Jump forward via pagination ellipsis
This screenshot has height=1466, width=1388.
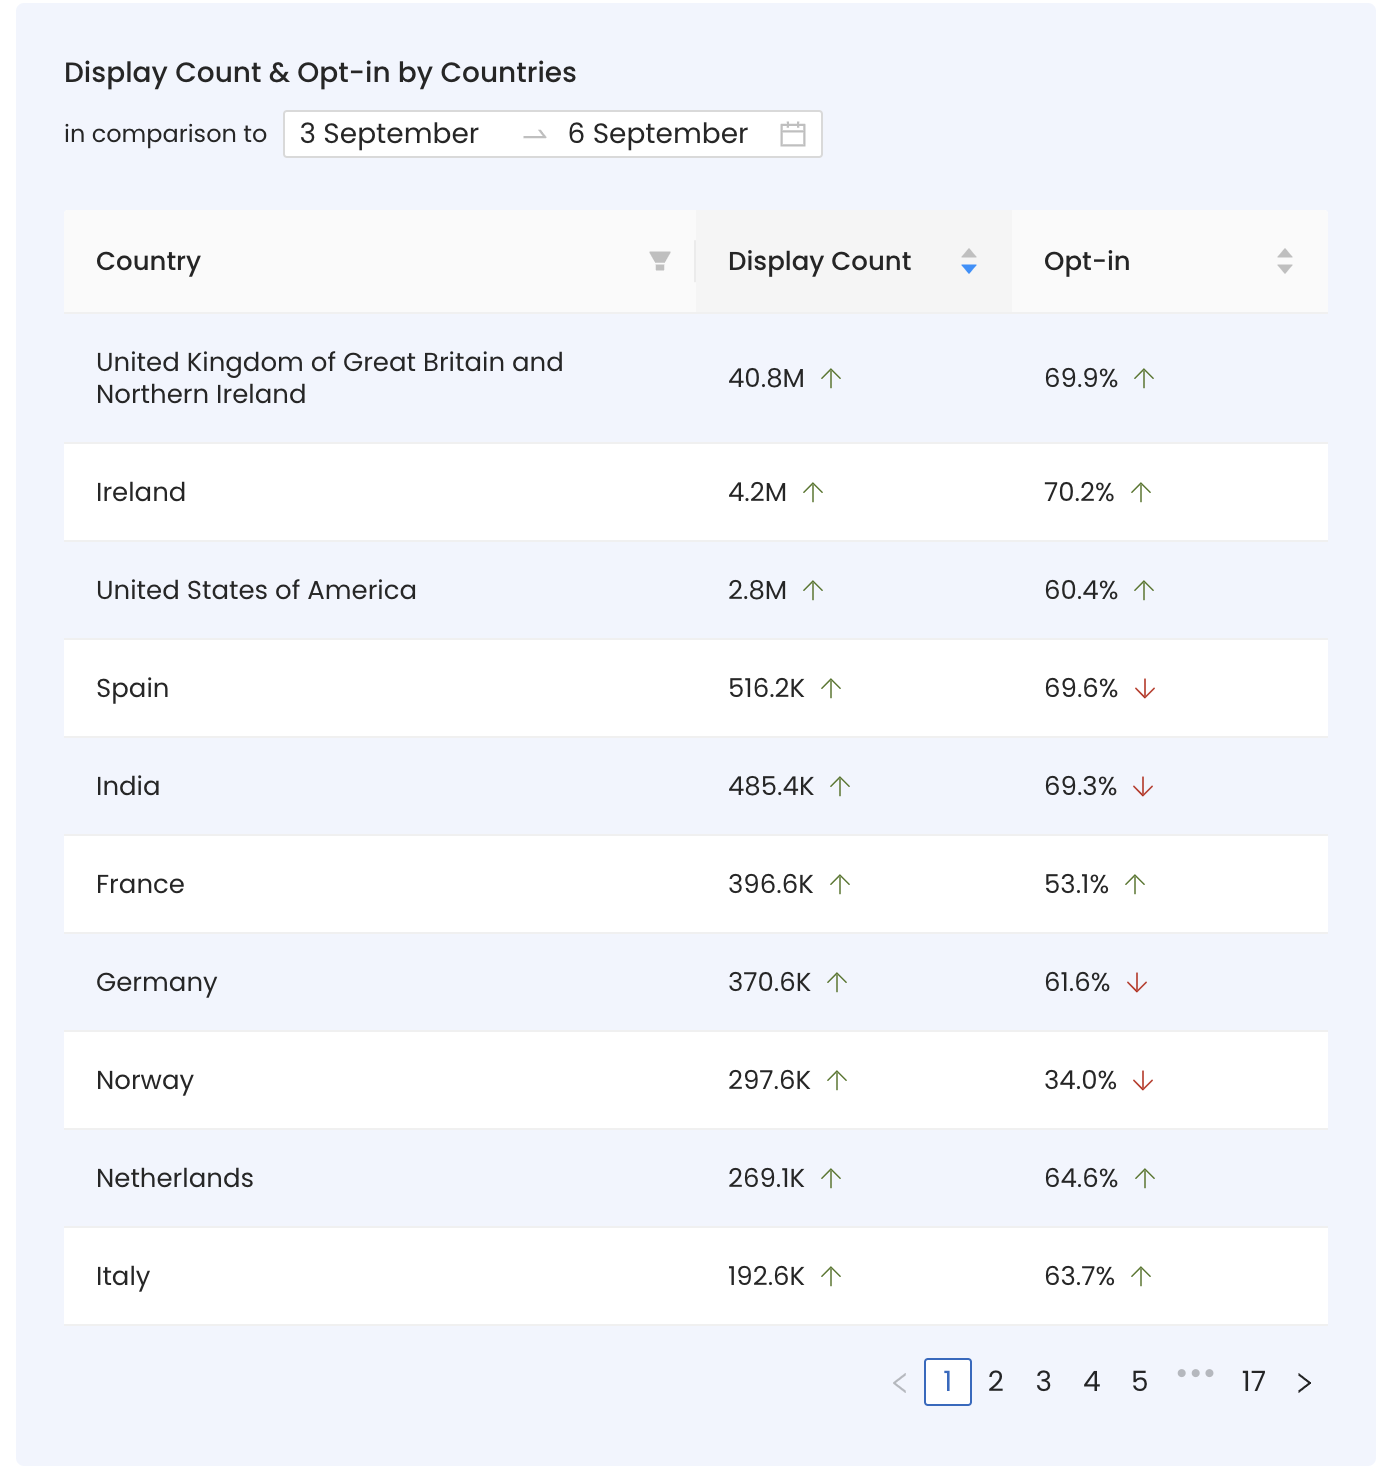tap(1195, 1374)
